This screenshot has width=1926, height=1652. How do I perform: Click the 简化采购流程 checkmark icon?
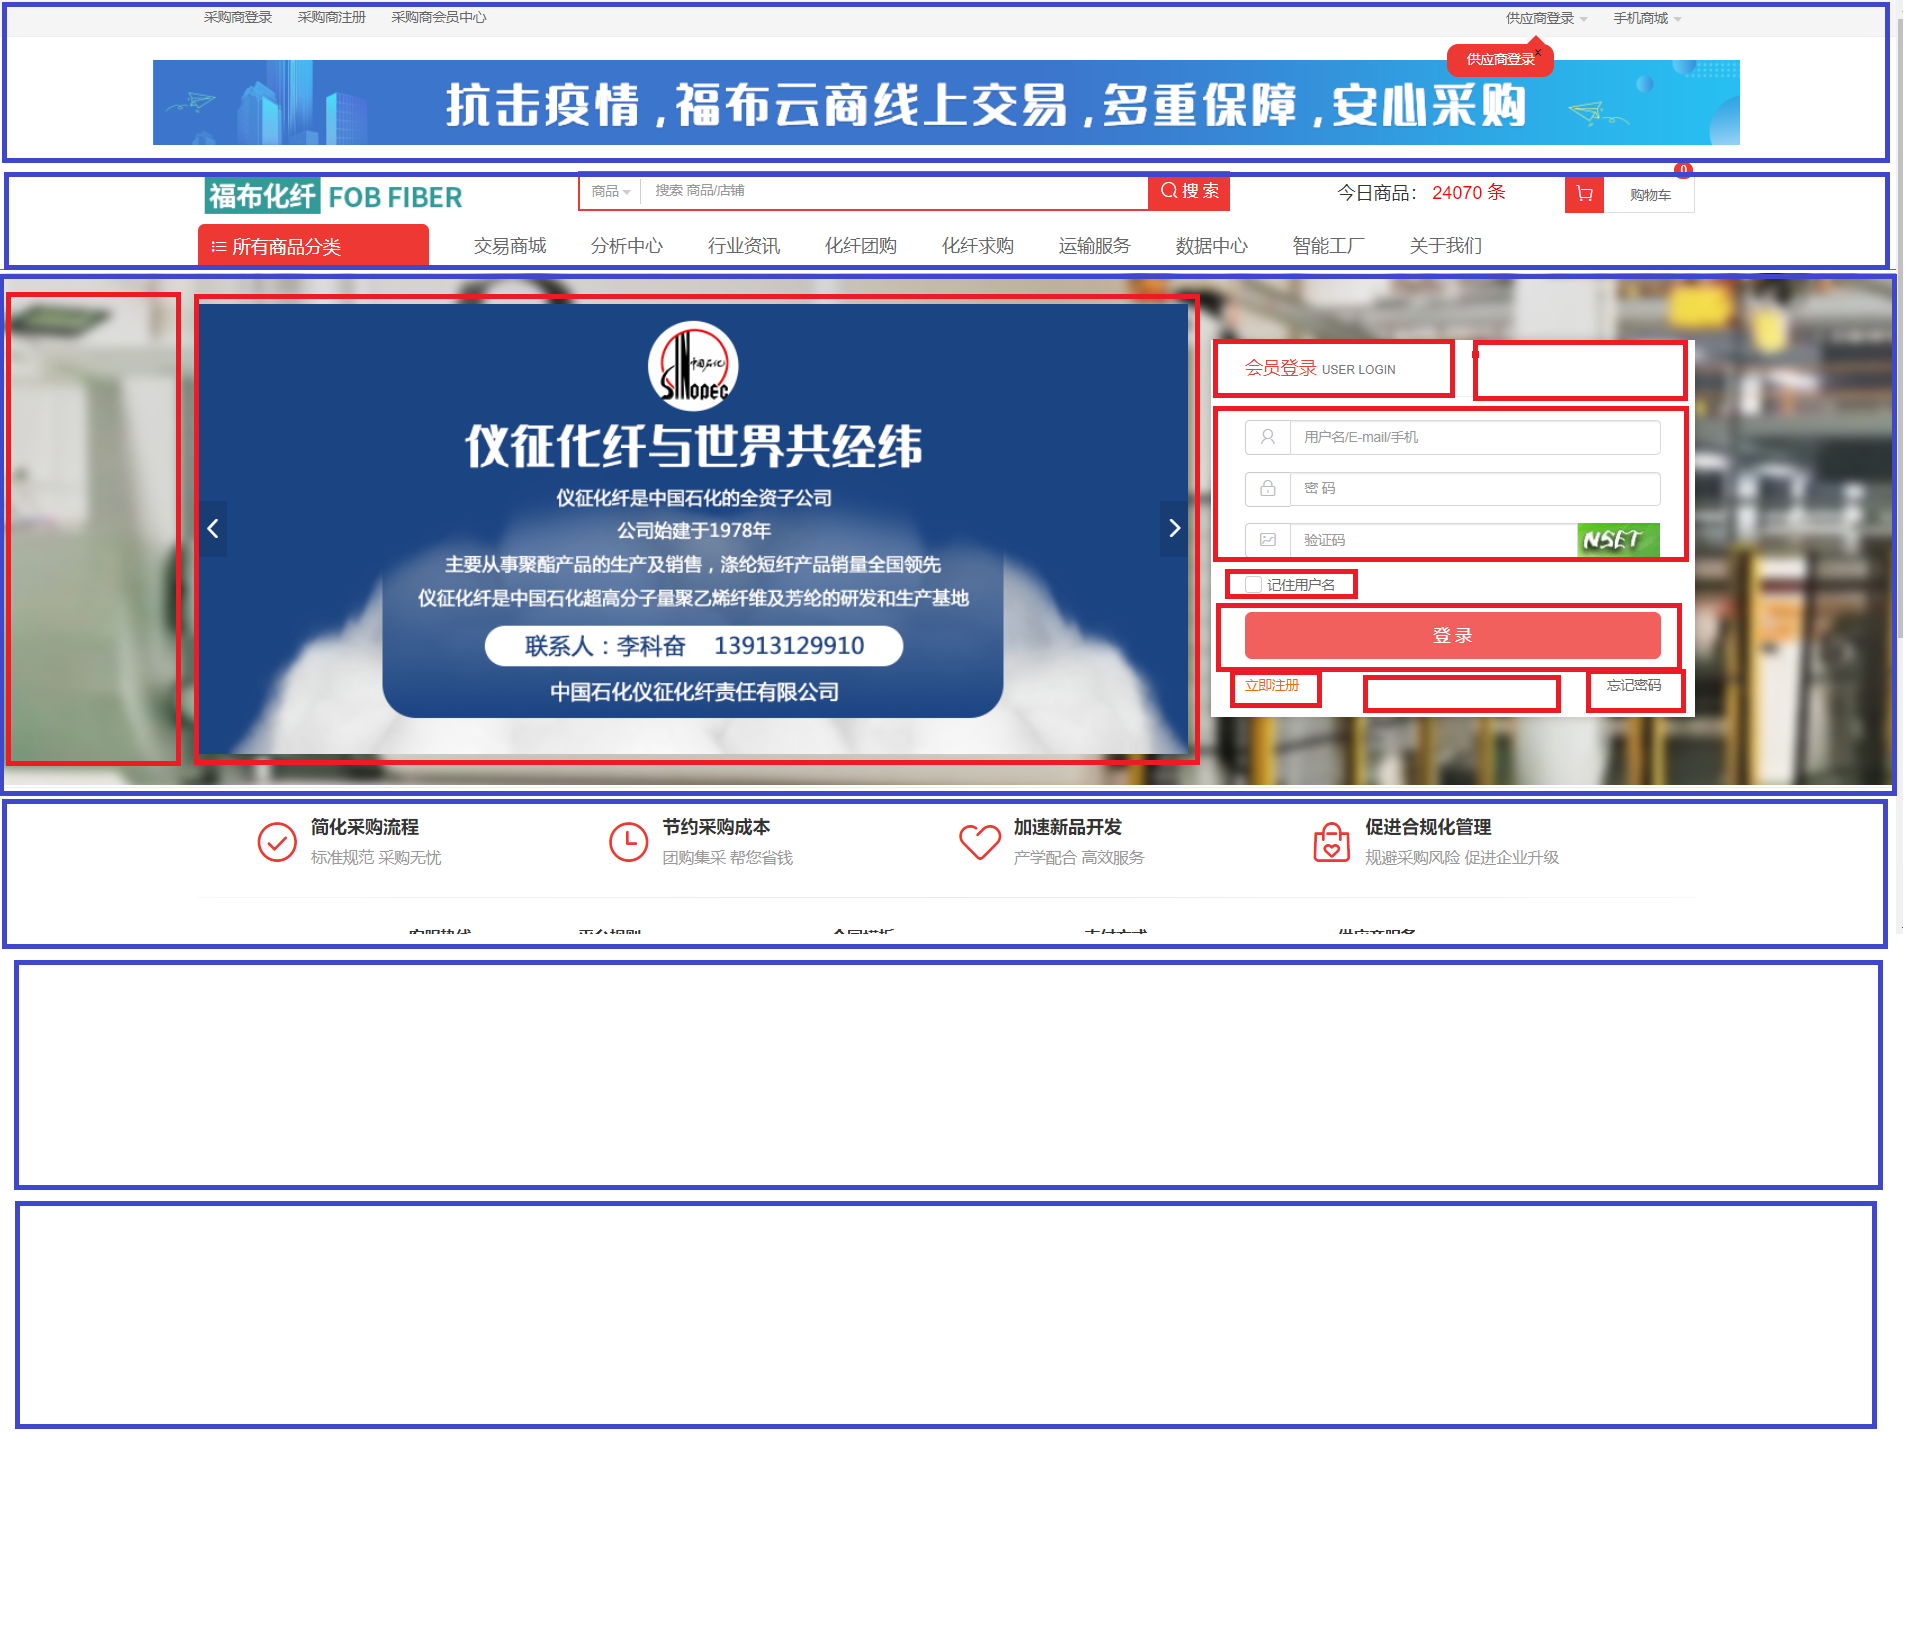(x=277, y=842)
